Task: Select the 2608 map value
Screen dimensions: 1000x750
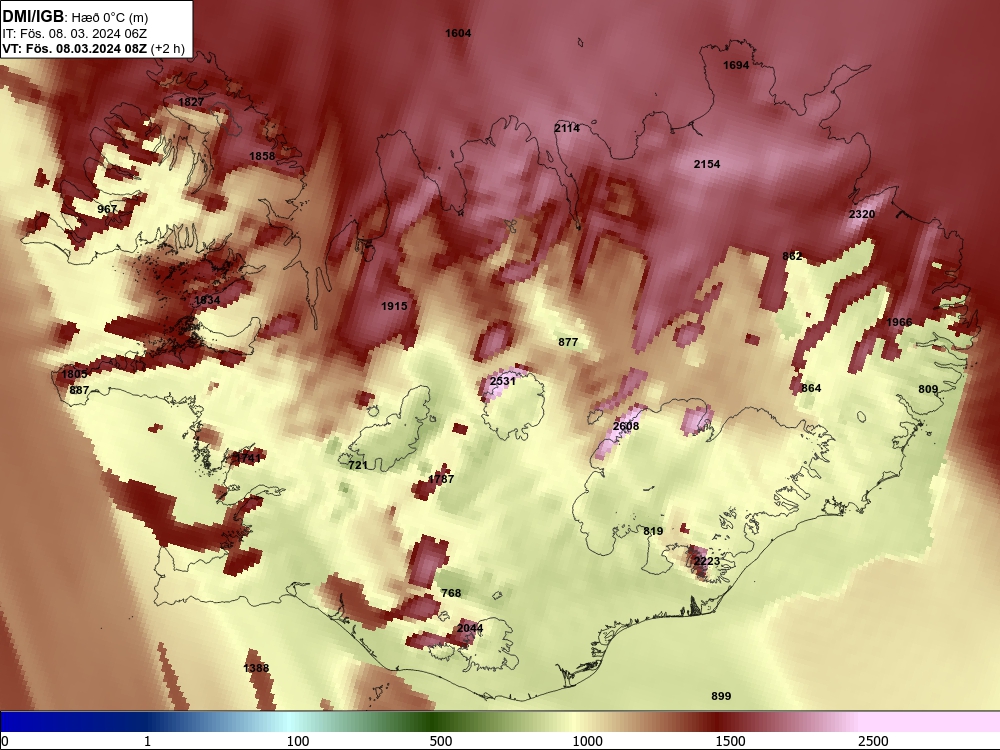Action: click(x=626, y=426)
